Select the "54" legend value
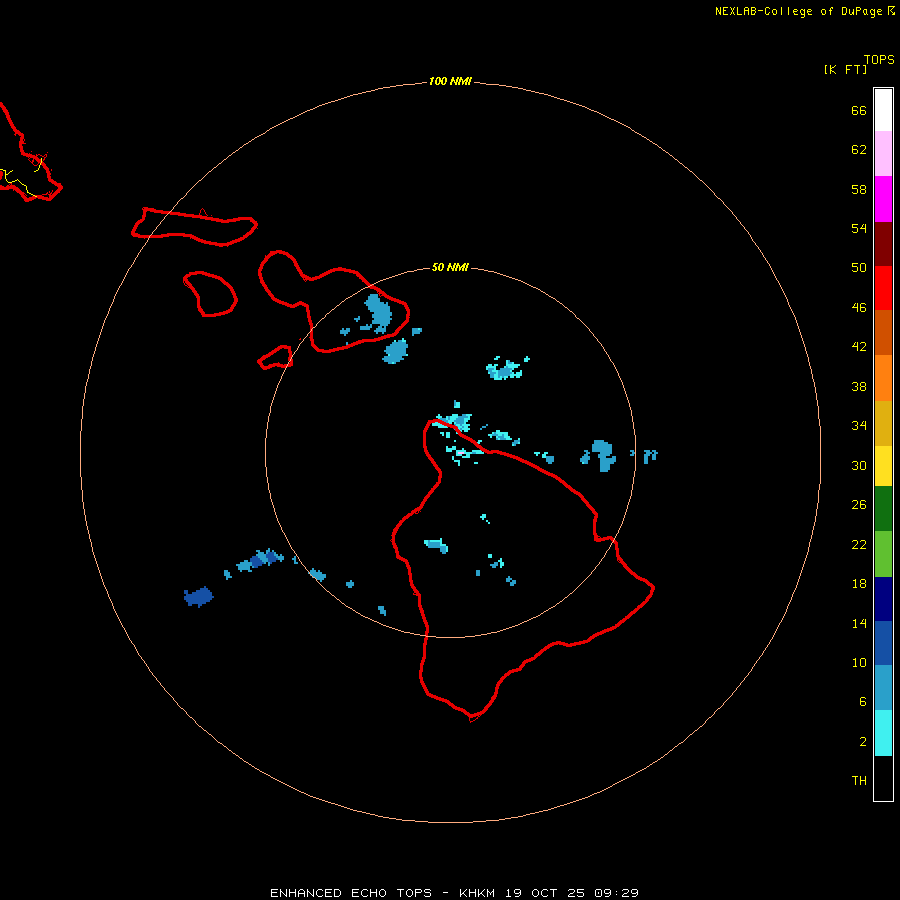Viewport: 900px width, 900px height. [x=859, y=228]
